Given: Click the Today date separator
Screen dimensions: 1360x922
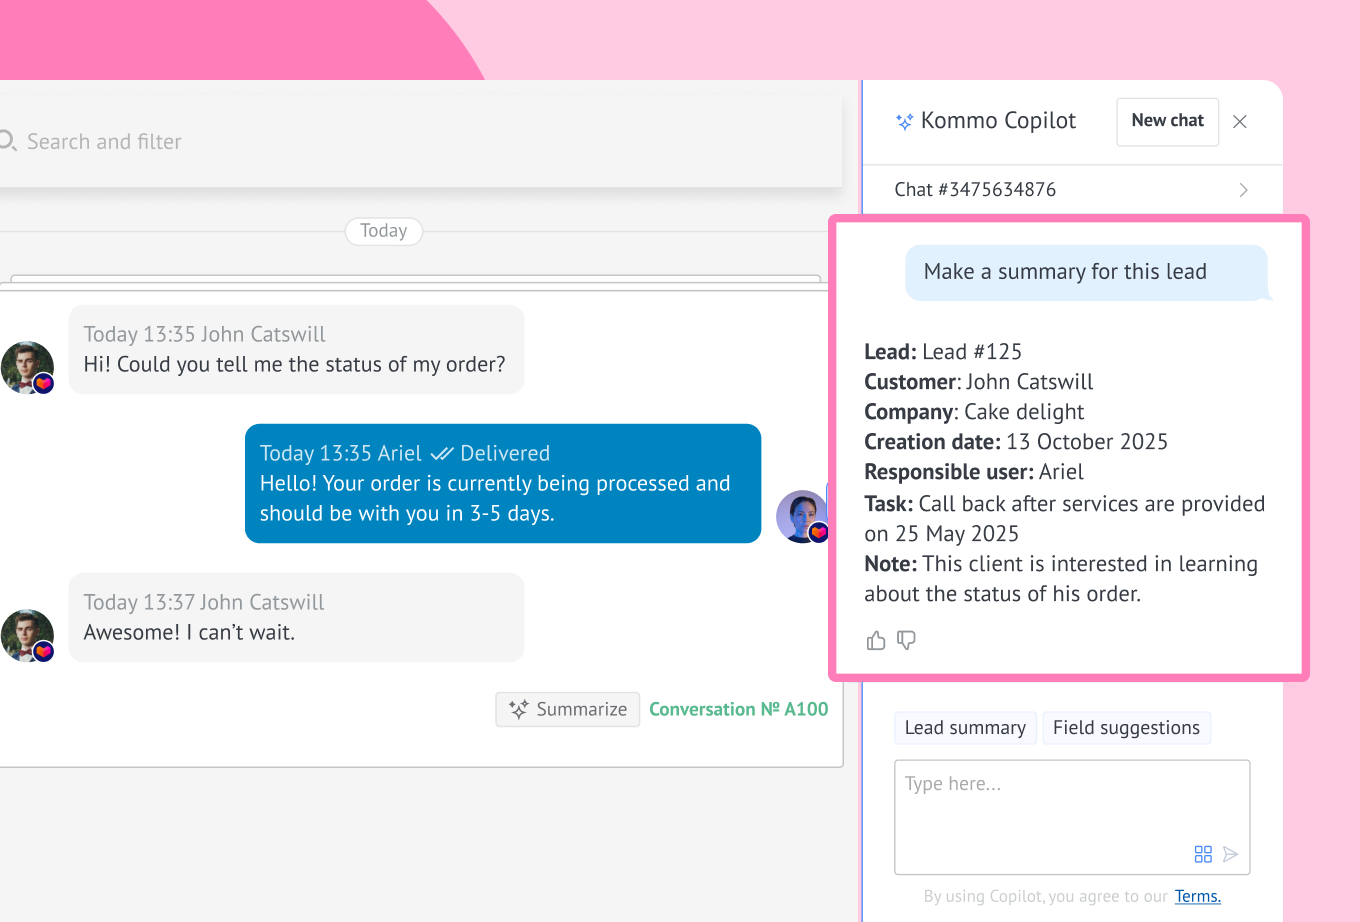Looking at the screenshot, I should pyautogui.click(x=384, y=231).
